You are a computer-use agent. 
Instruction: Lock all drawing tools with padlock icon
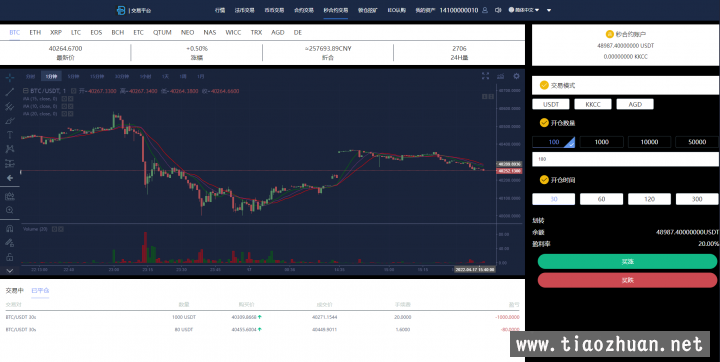click(10, 257)
